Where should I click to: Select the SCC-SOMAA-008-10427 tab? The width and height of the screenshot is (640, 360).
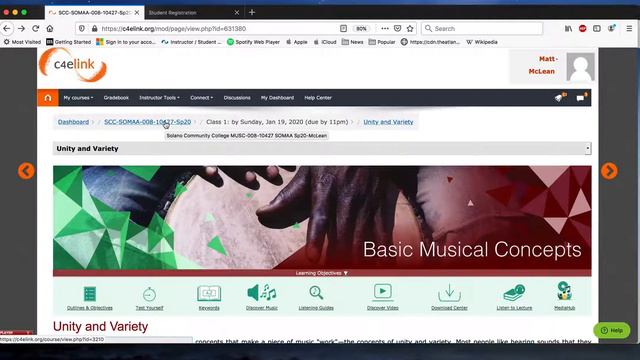pyautogui.click(x=94, y=13)
